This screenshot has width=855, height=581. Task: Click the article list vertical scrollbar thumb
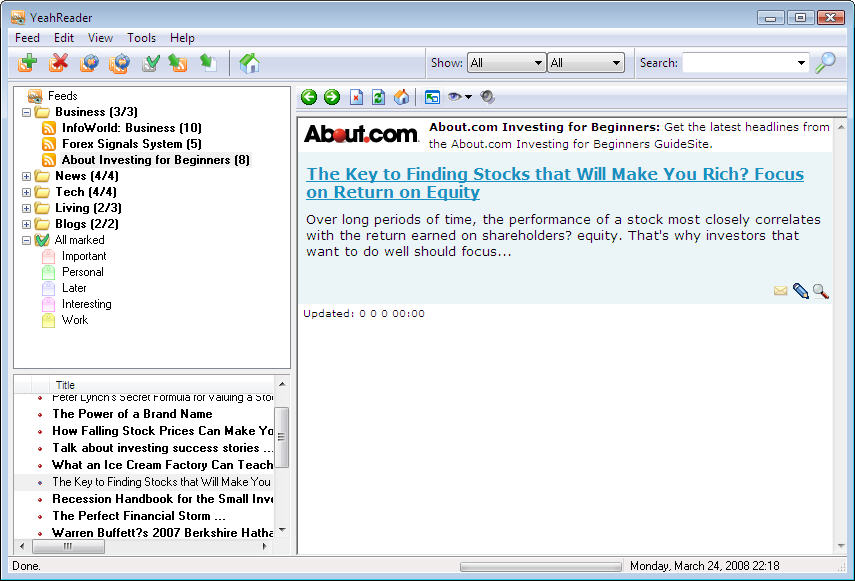point(281,437)
